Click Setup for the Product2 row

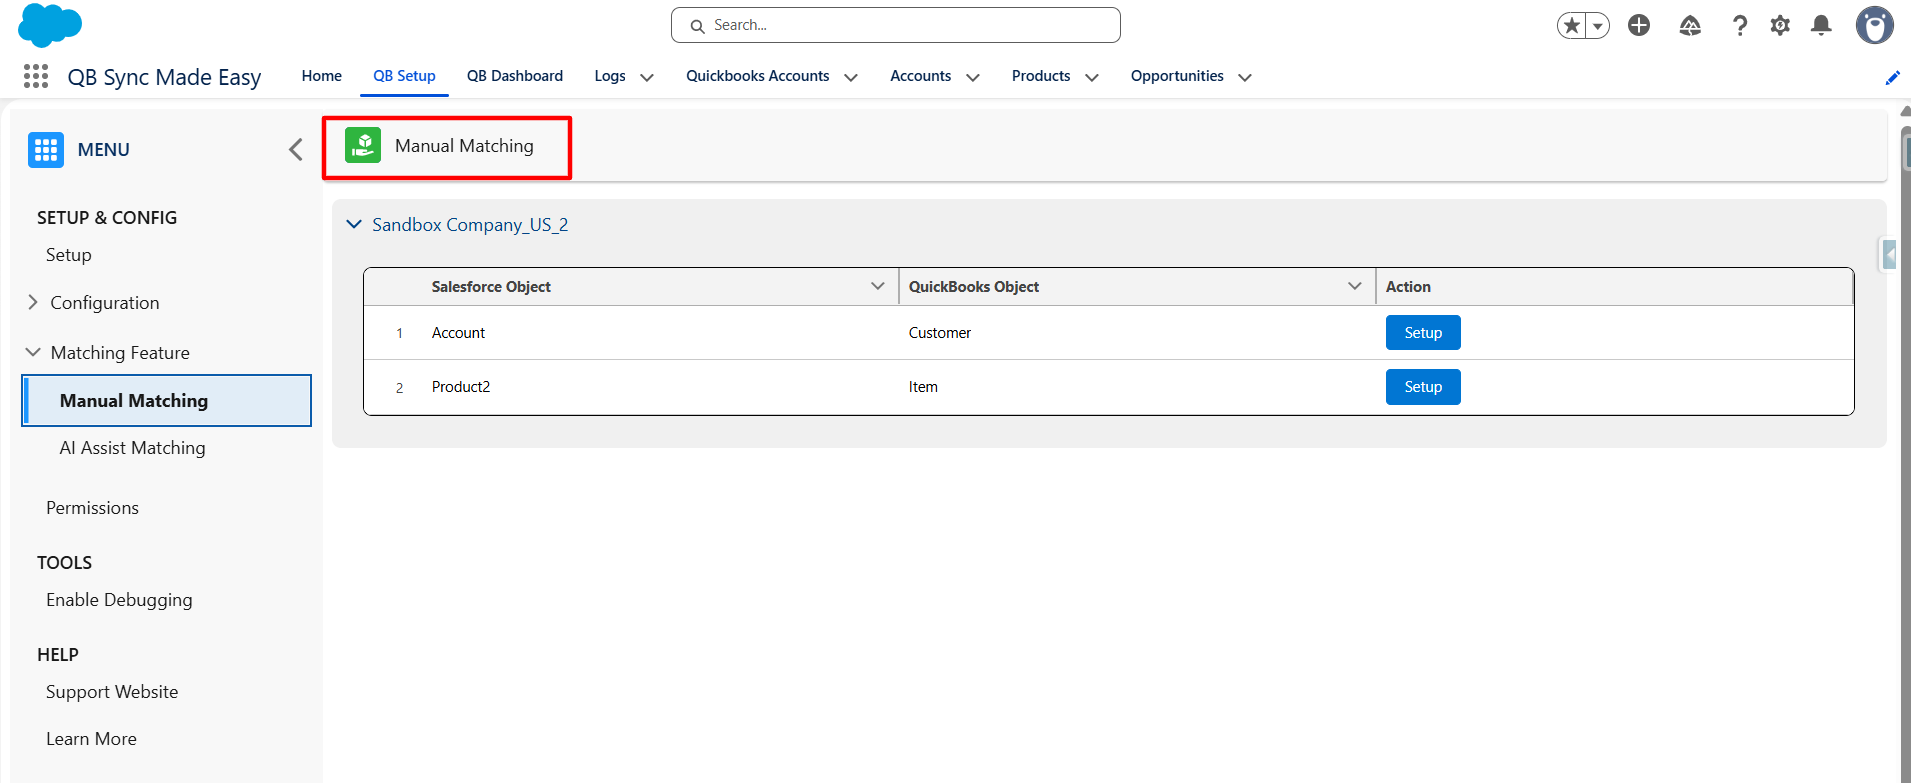(x=1423, y=387)
